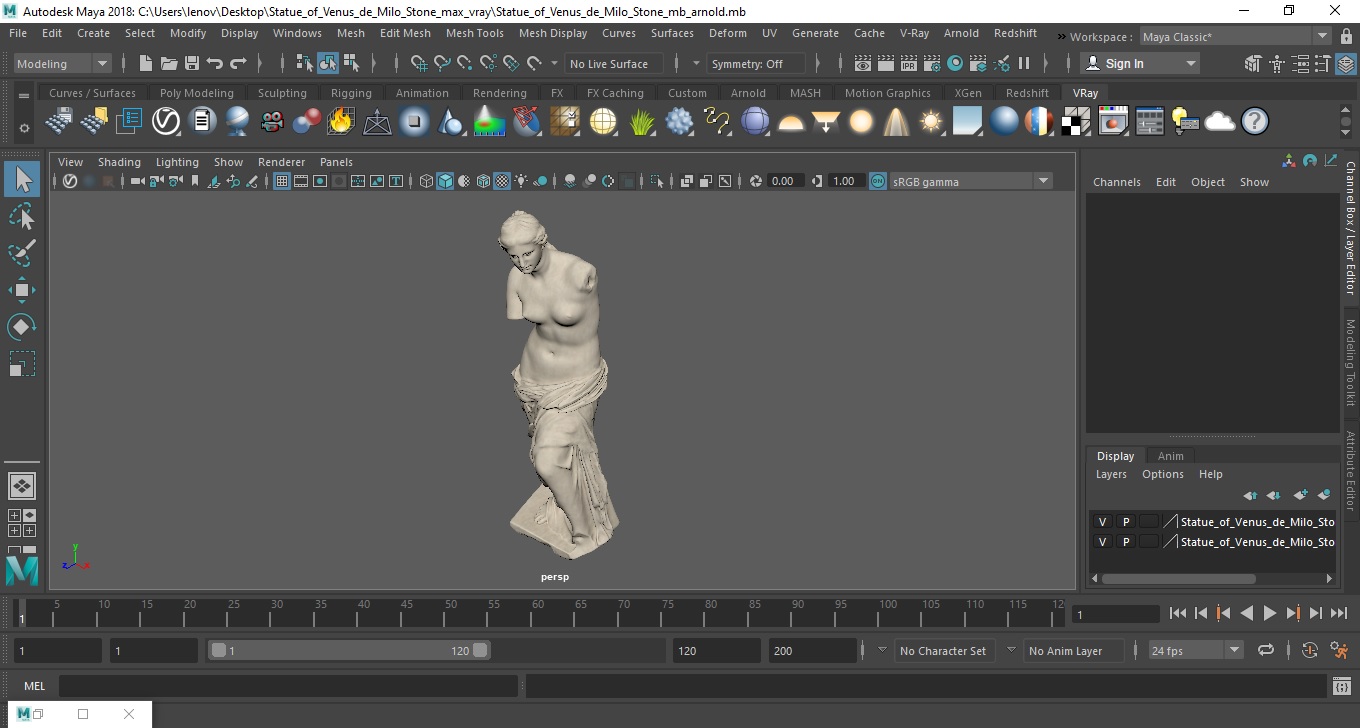Select the Select tool arrow
The height and width of the screenshot is (728, 1360).
coord(22,179)
